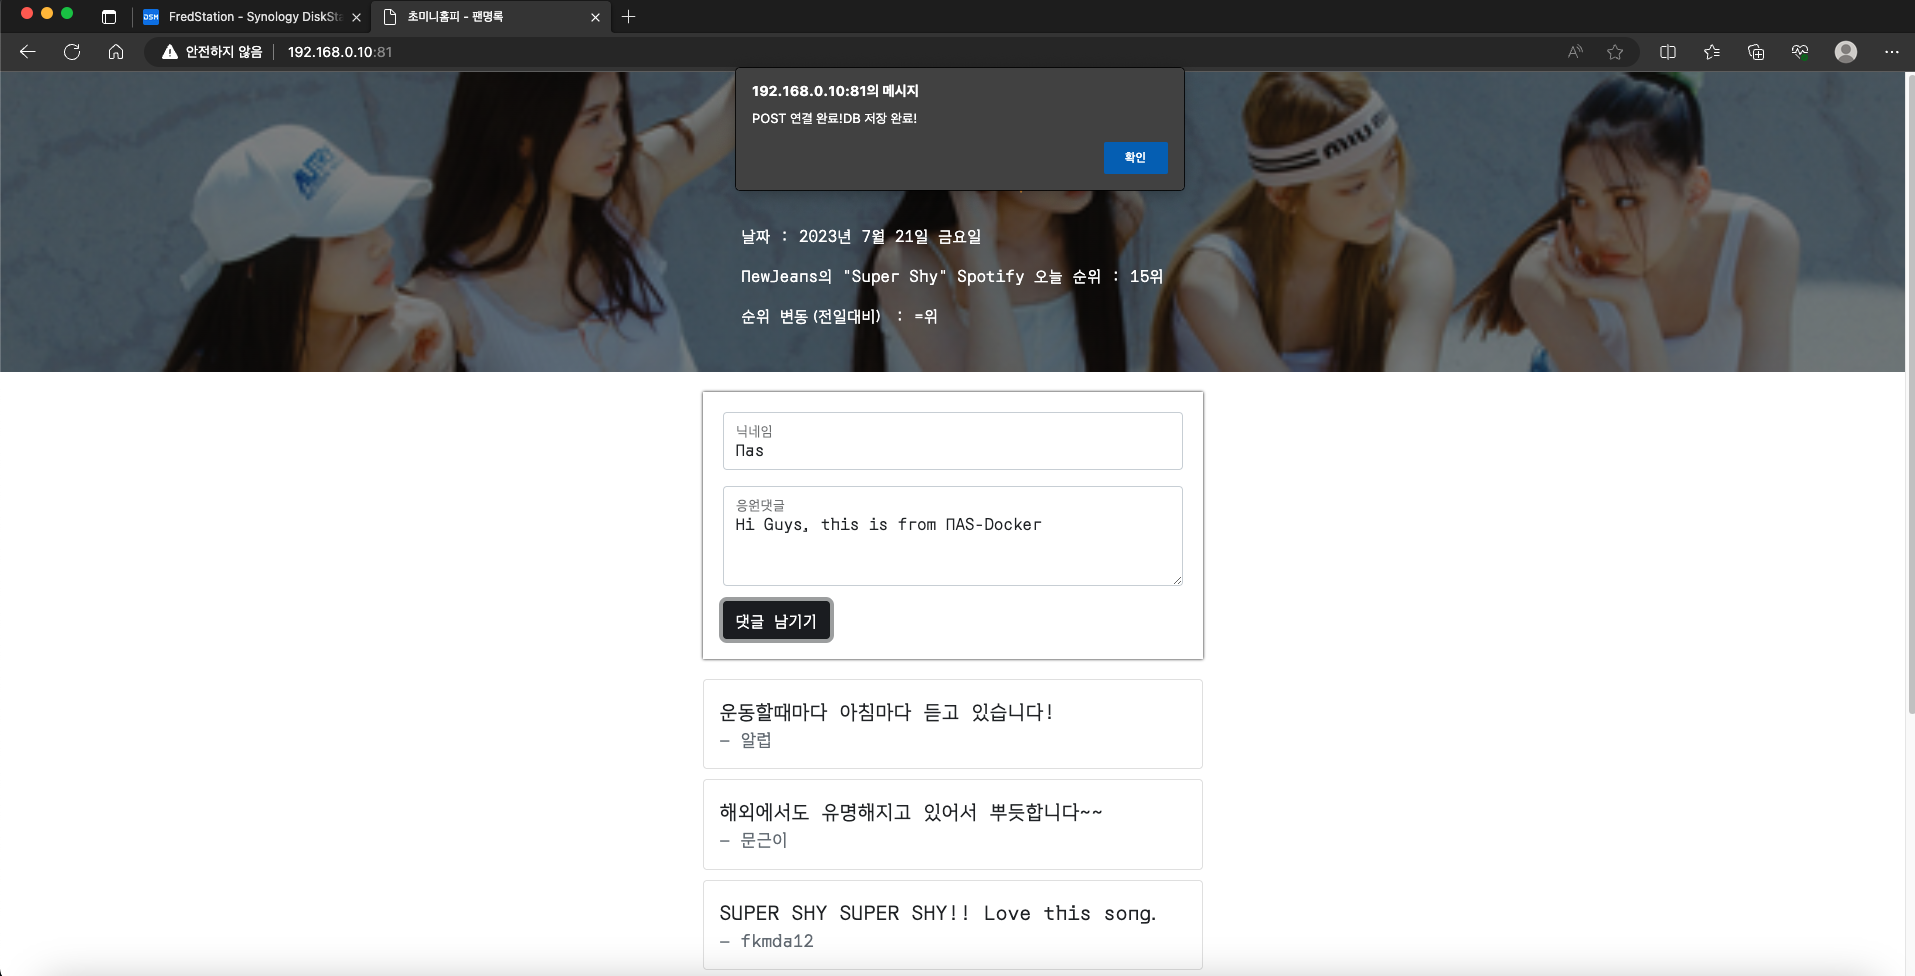Reload the page with the refresh icon
This screenshot has width=1915, height=976.
pos(72,52)
